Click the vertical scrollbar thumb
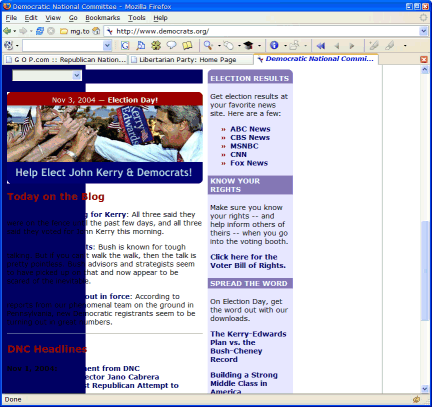The width and height of the screenshot is (432, 407). pyautogui.click(x=425, y=271)
